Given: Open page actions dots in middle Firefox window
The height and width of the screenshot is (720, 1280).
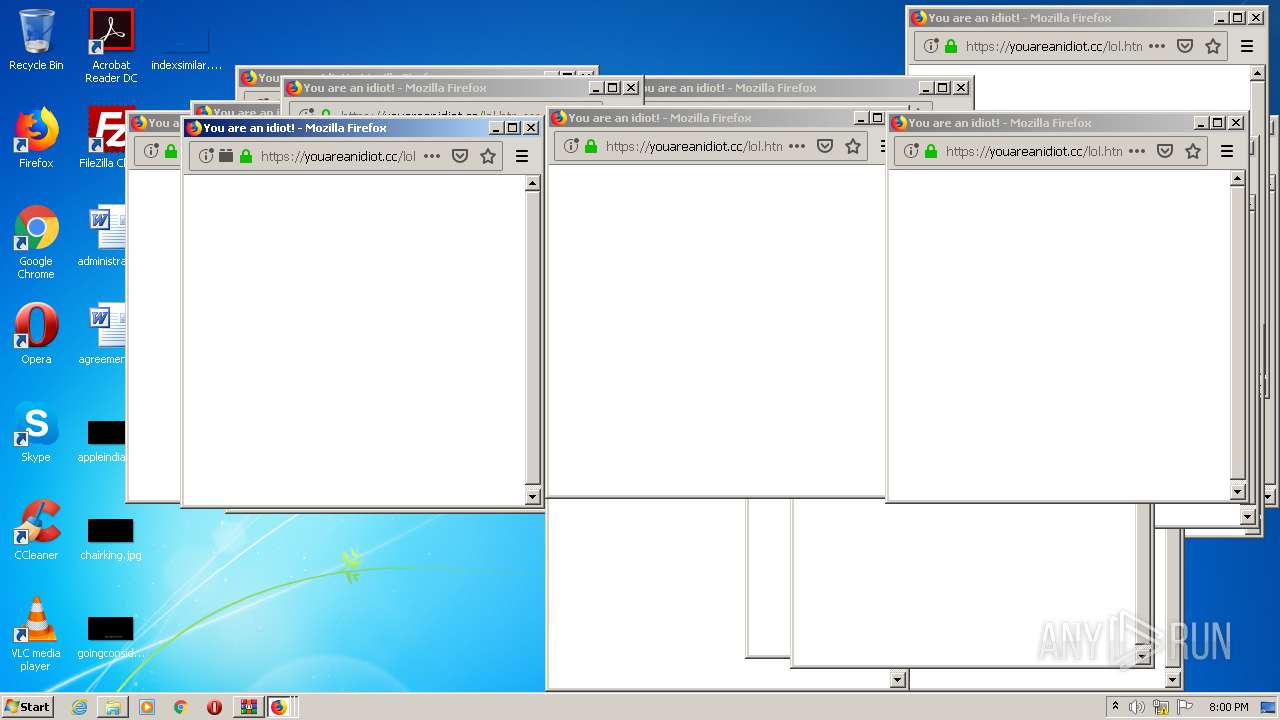Looking at the screenshot, I should click(x=797, y=146).
